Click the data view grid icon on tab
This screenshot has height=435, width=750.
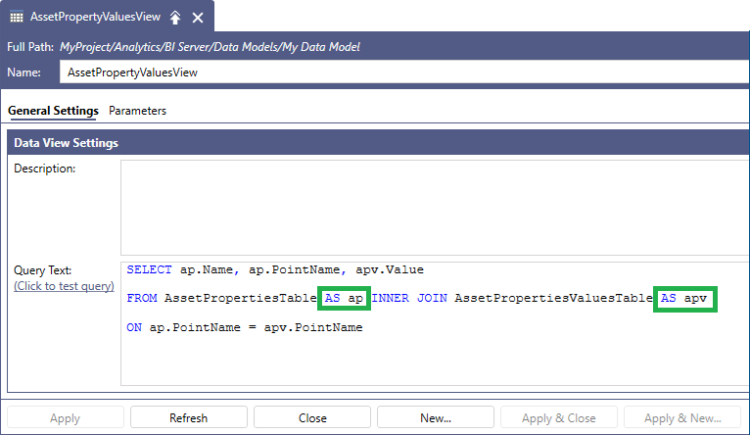click(16, 17)
